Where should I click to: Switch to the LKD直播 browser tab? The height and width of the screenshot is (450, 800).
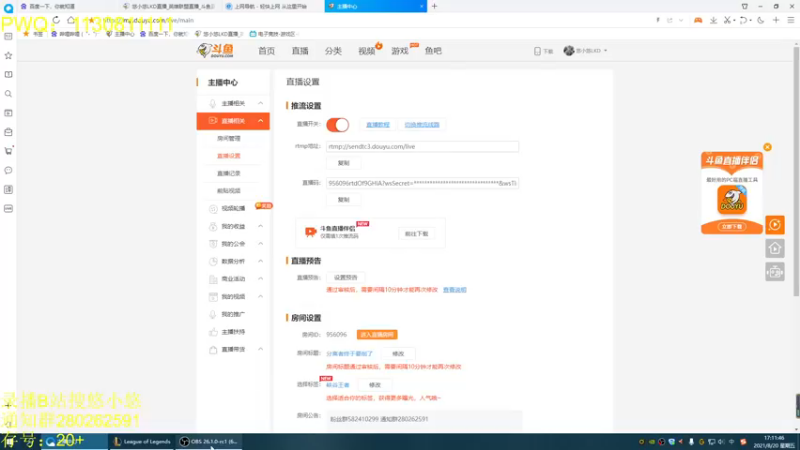[168, 6]
